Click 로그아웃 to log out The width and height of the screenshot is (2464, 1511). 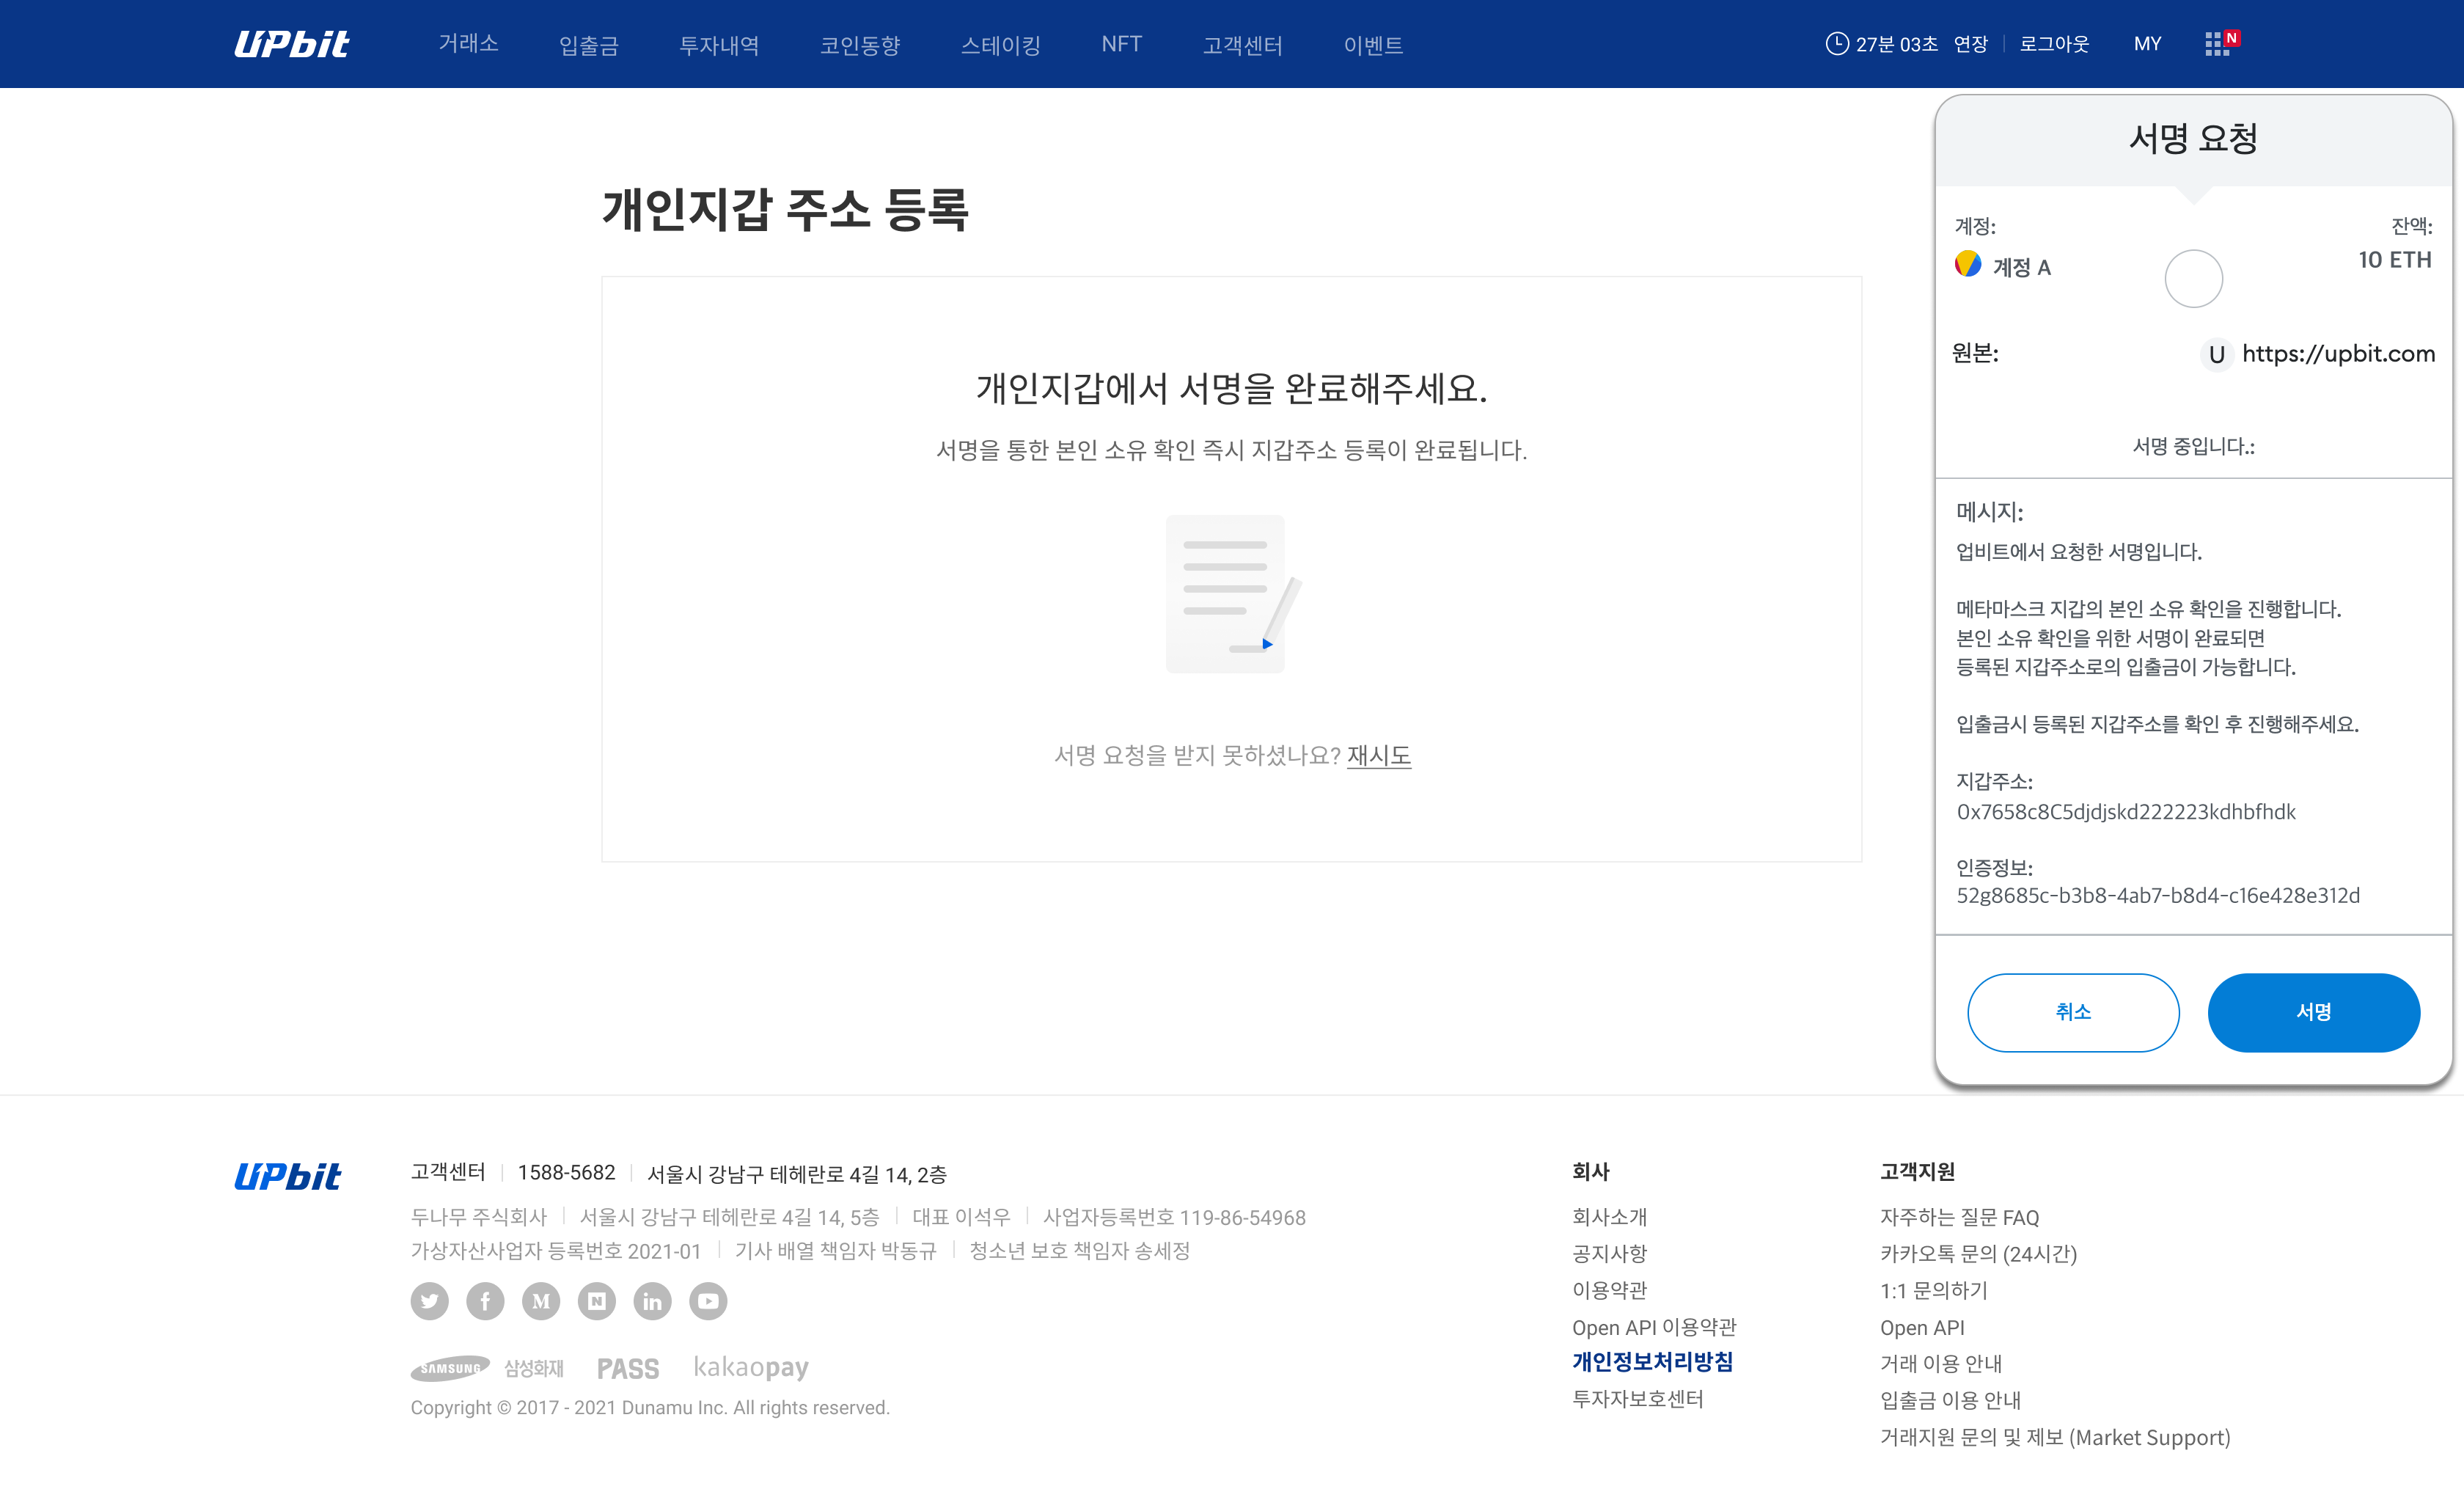[2054, 44]
